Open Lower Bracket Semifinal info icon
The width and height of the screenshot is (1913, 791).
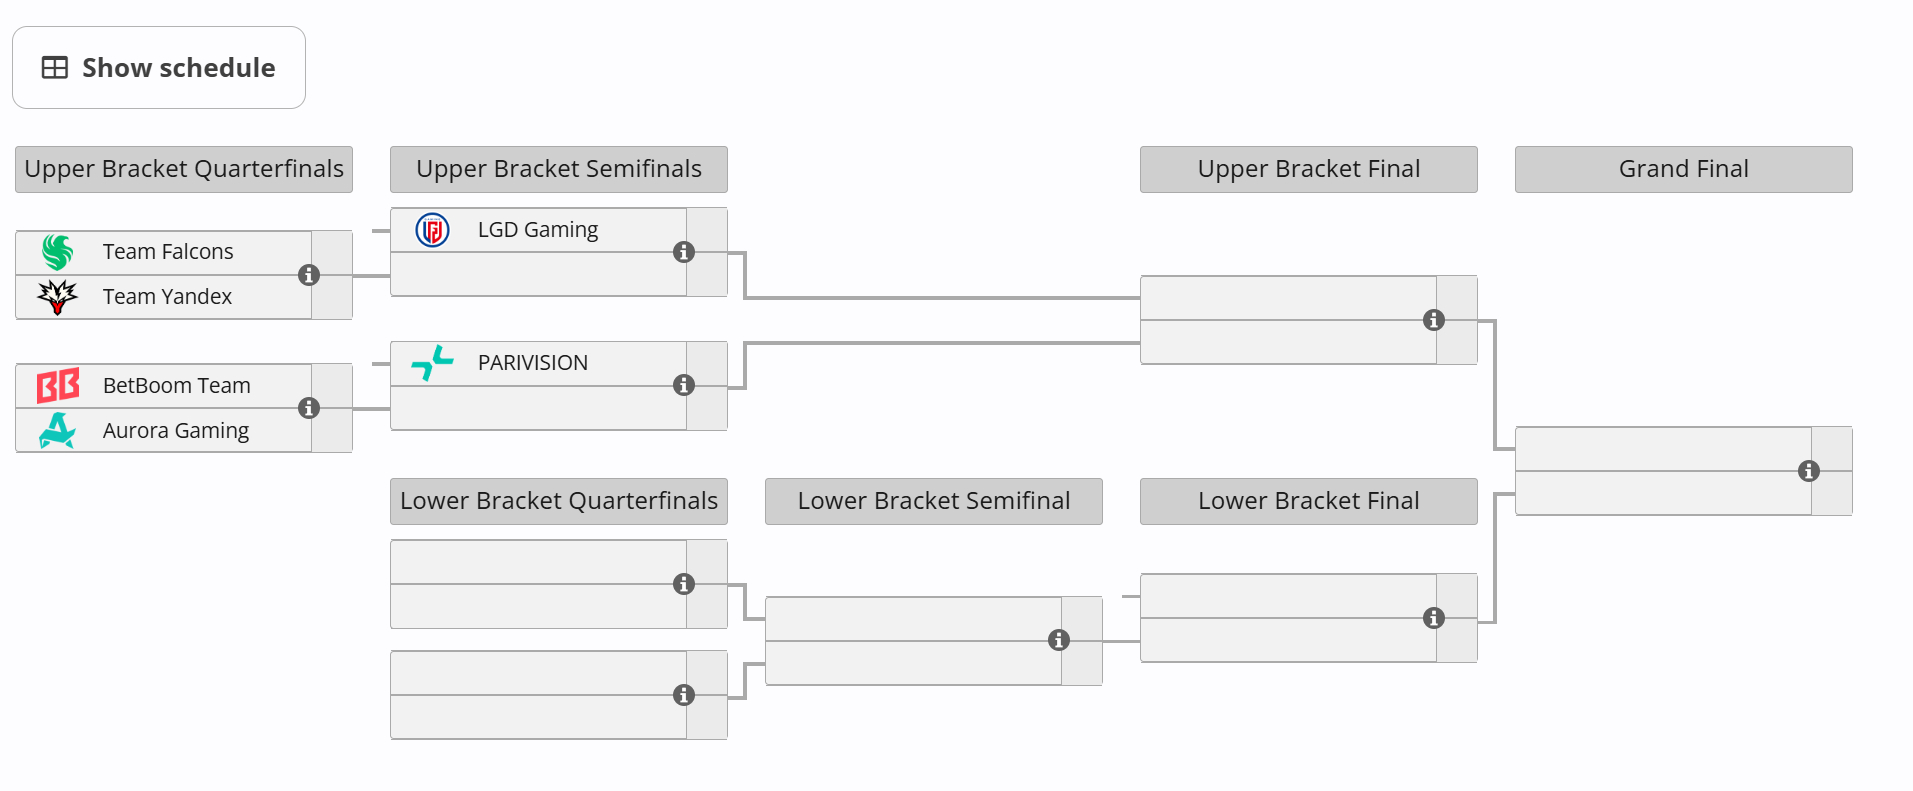point(1059,640)
